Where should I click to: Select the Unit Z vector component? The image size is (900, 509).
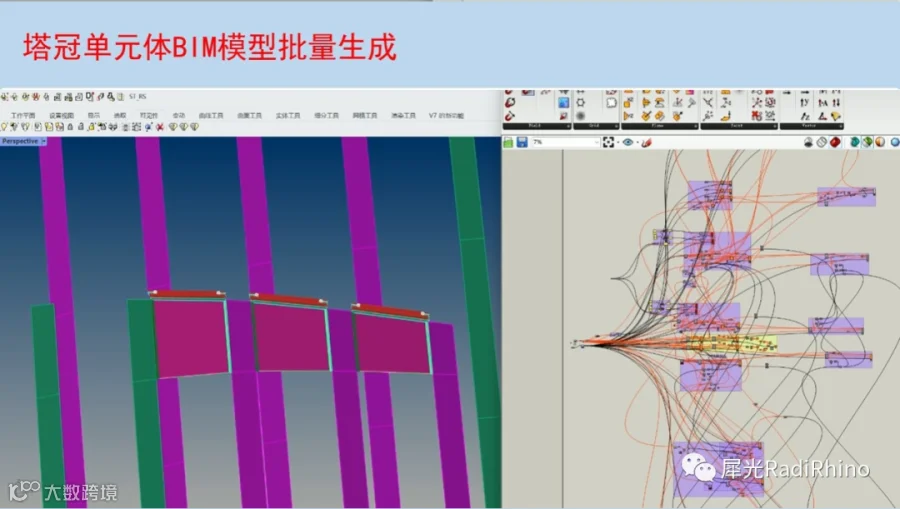pos(805,115)
